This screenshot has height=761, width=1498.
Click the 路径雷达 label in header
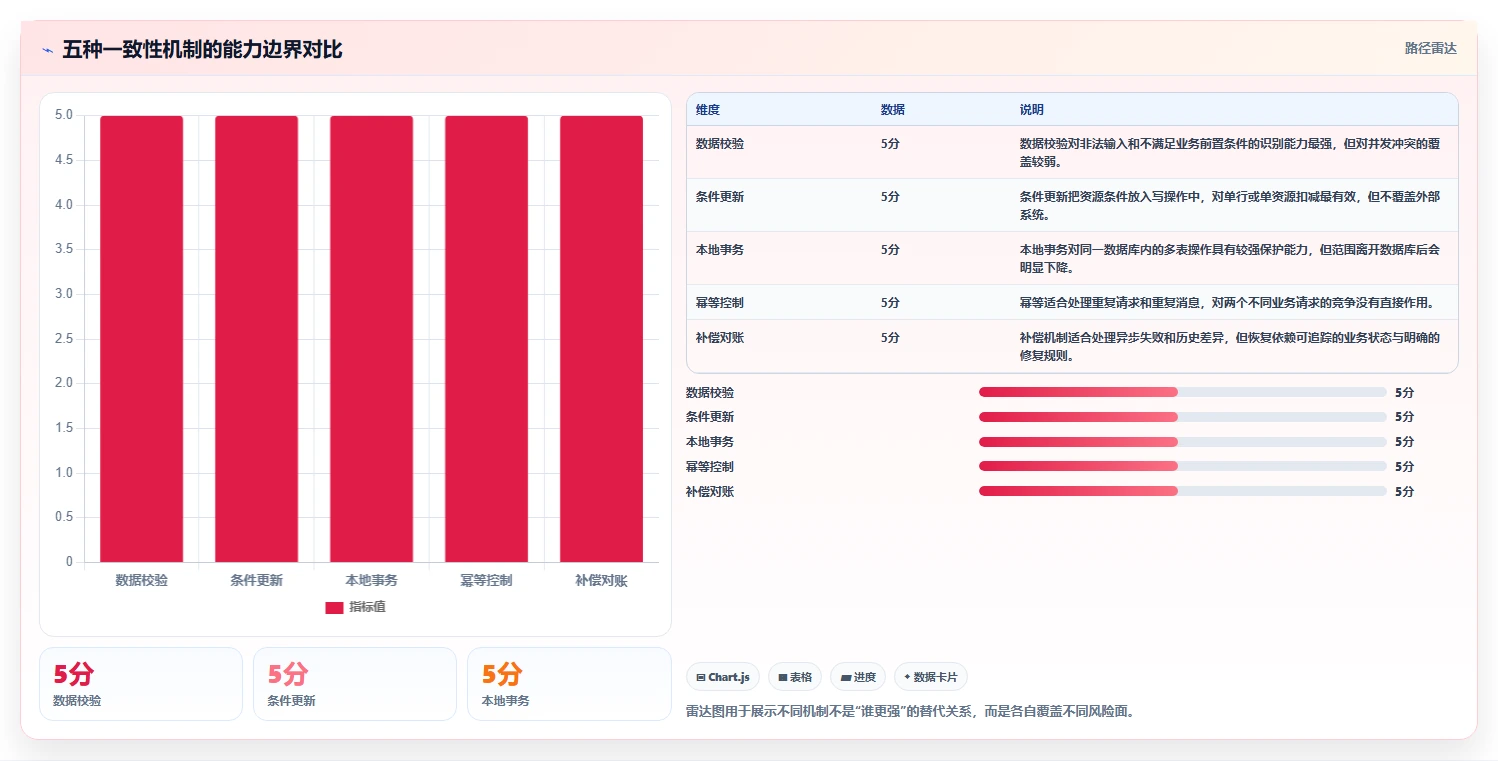click(x=1431, y=48)
